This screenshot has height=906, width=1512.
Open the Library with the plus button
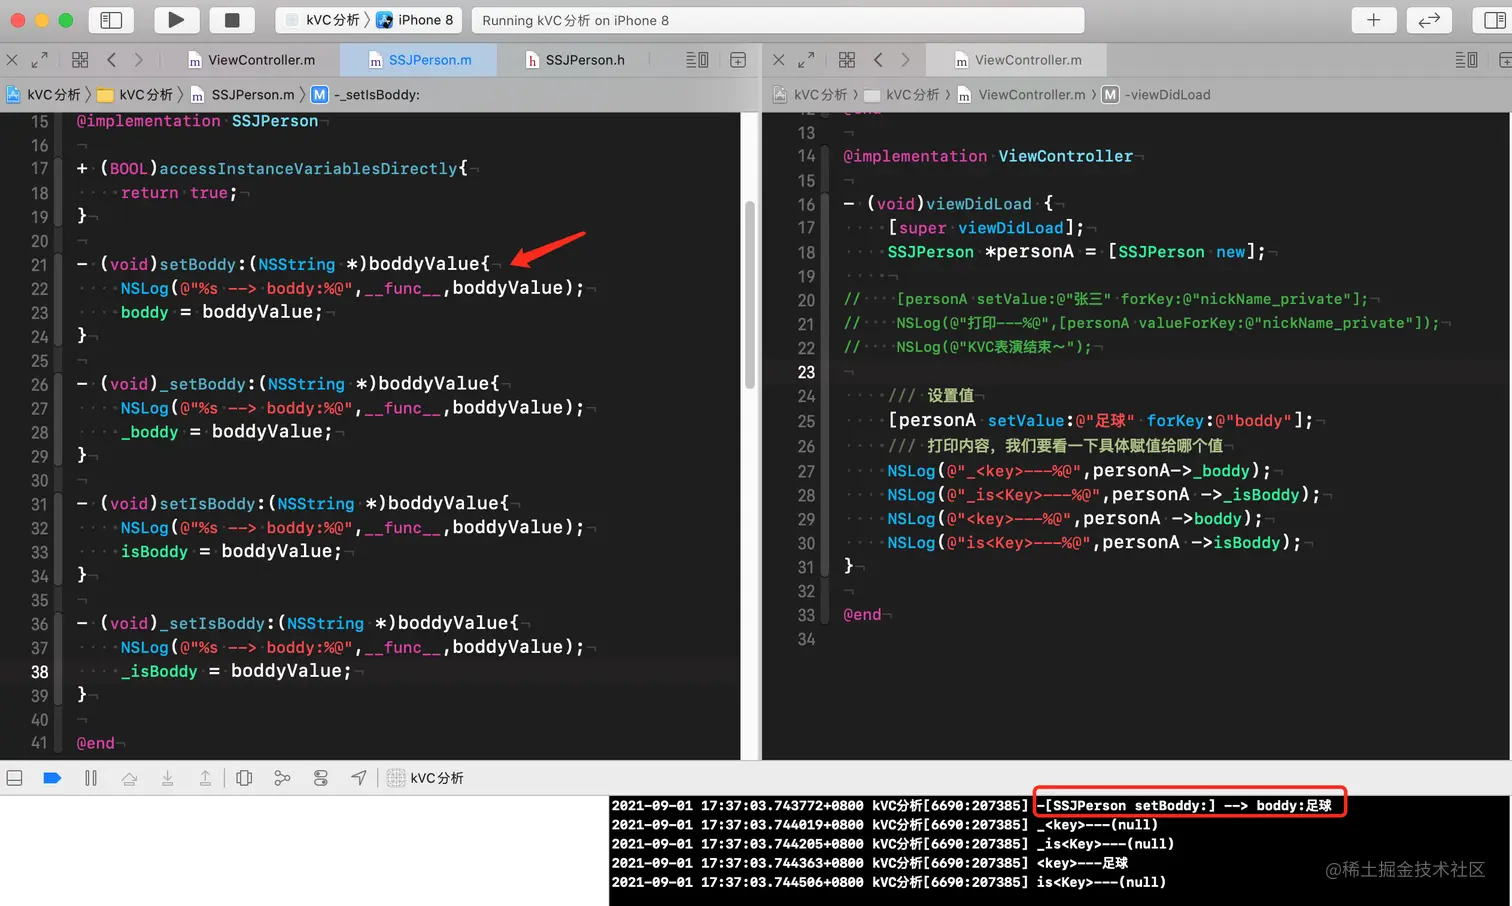coord(1374,20)
